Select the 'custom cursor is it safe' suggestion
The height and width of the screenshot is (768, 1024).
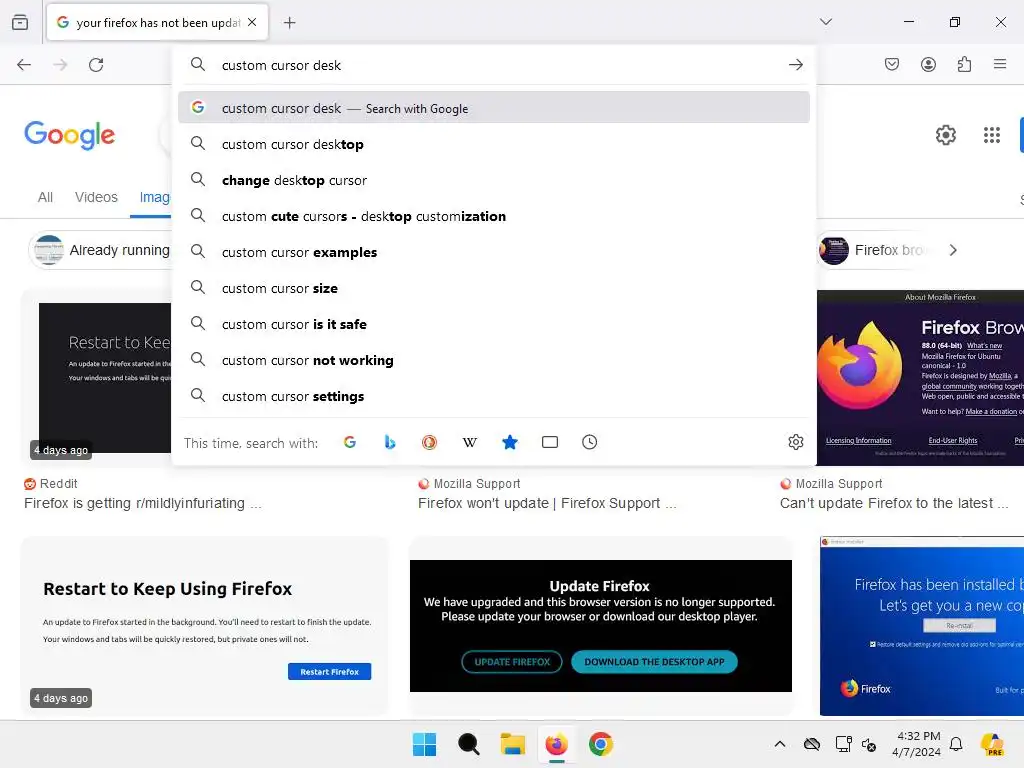(x=494, y=324)
